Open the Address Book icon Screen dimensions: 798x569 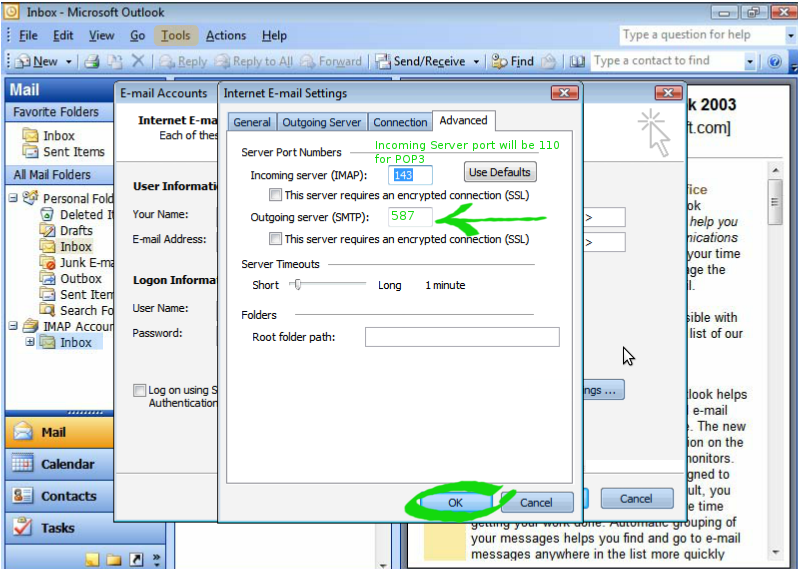tap(577, 62)
